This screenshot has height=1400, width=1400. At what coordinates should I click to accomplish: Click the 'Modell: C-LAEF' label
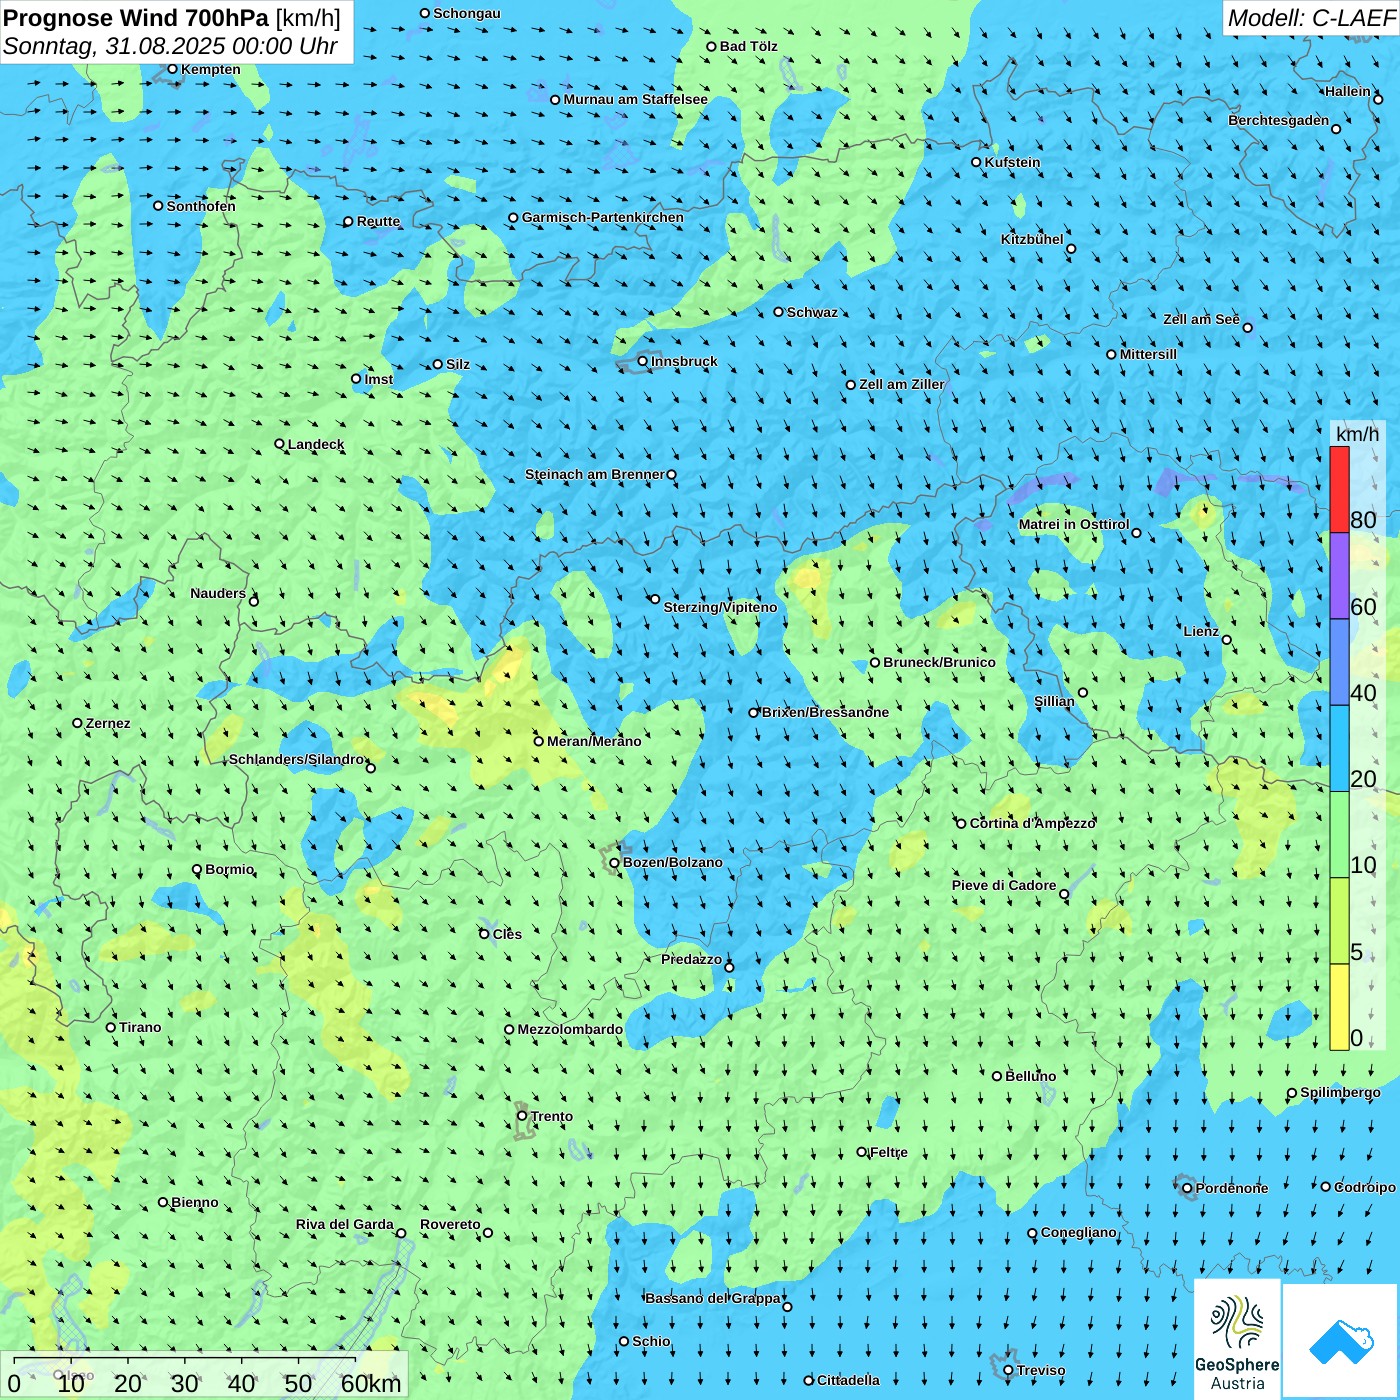[x=1311, y=18]
